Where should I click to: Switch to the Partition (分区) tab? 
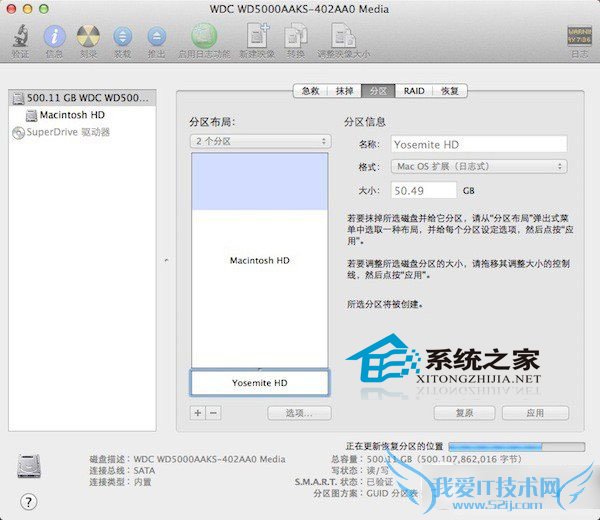378,91
